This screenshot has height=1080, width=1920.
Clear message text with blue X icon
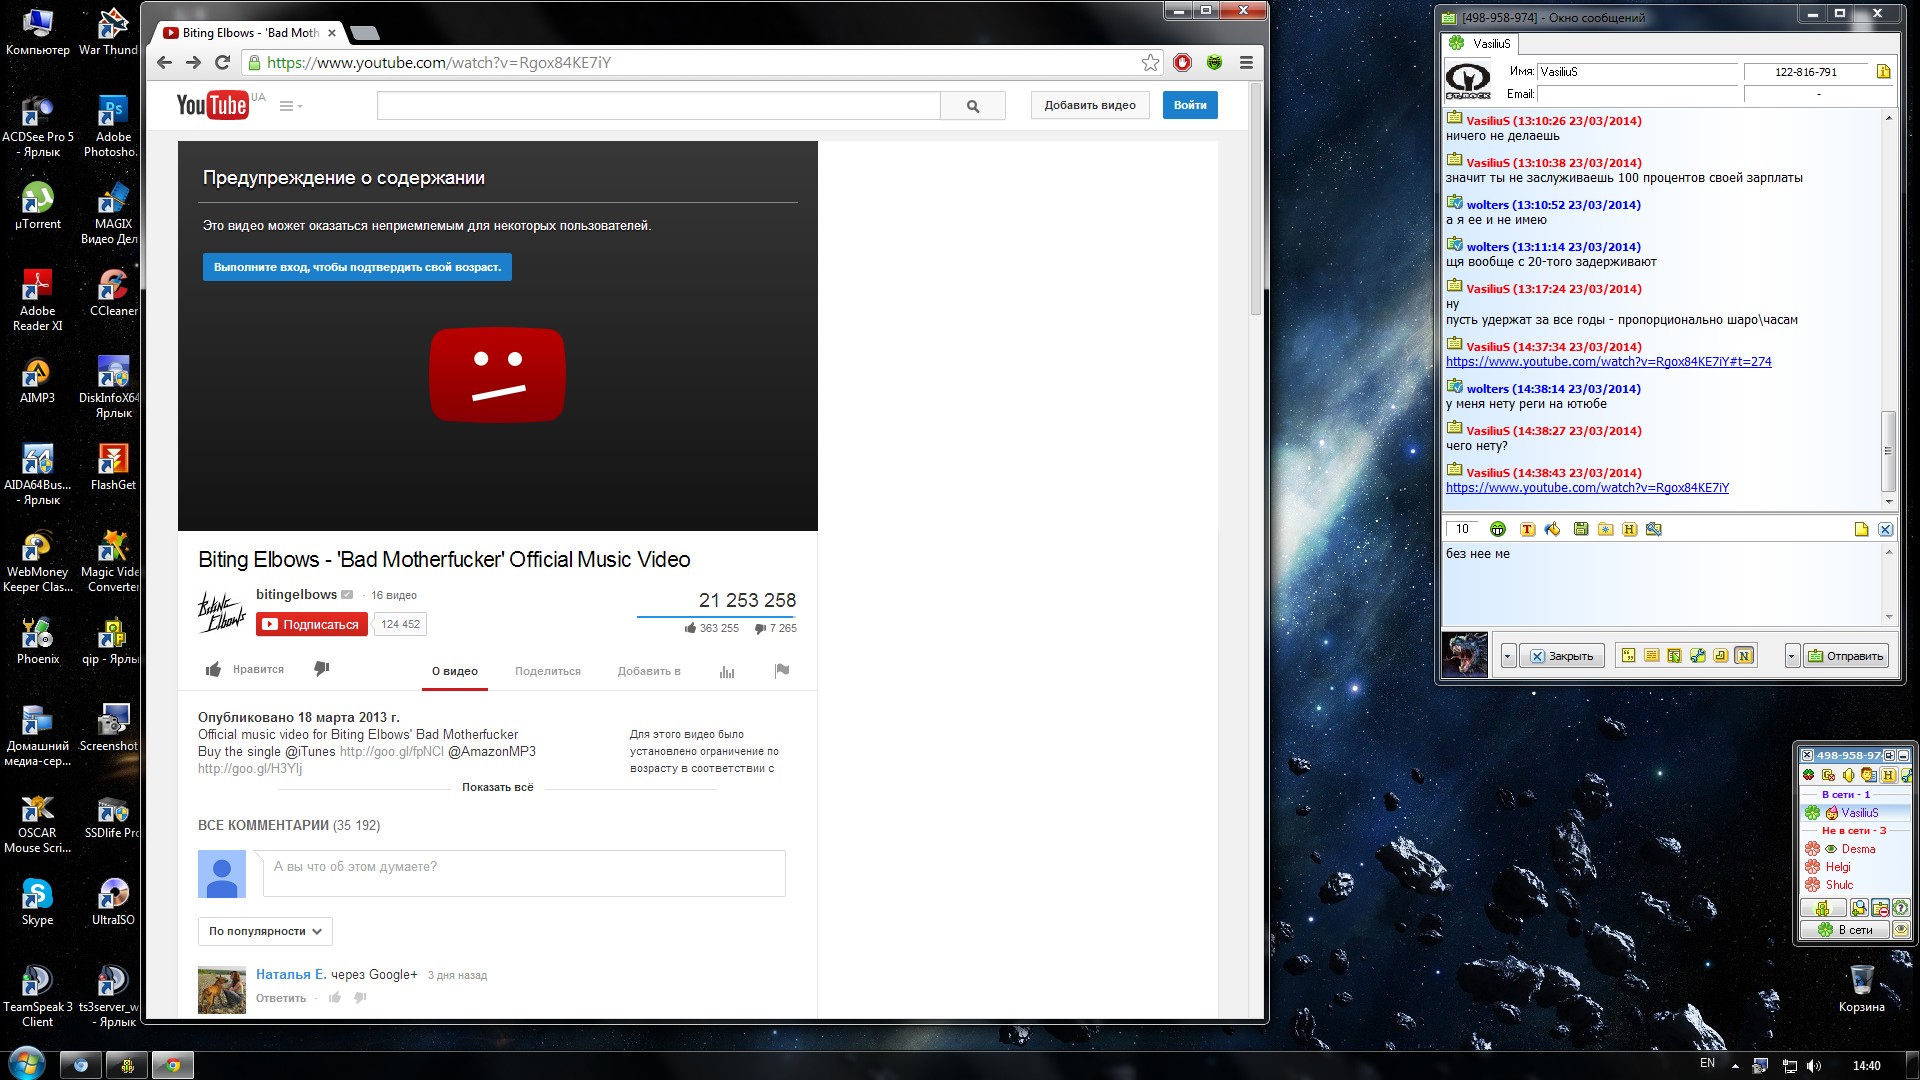[1885, 529]
